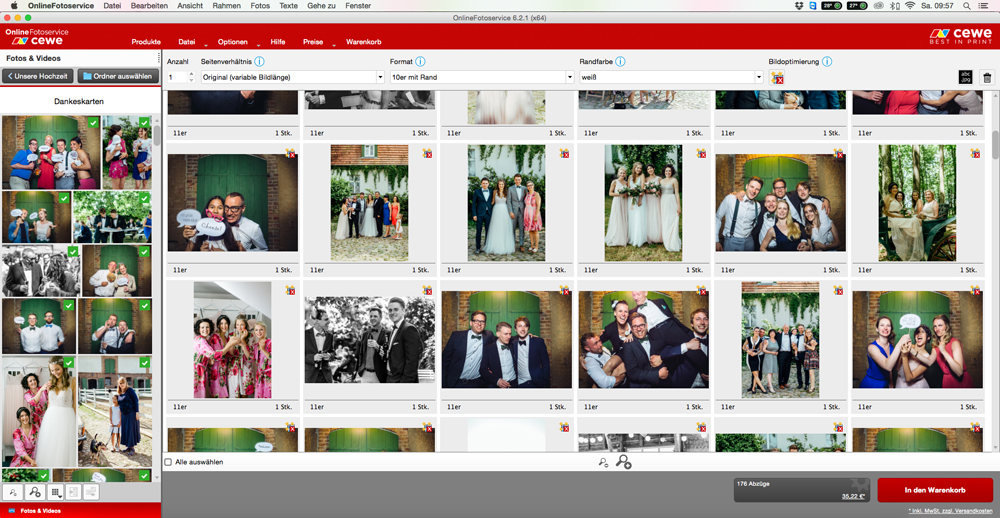The width and height of the screenshot is (1000, 518).
Task: Click the abc.jpg filename display icon
Action: [x=966, y=77]
